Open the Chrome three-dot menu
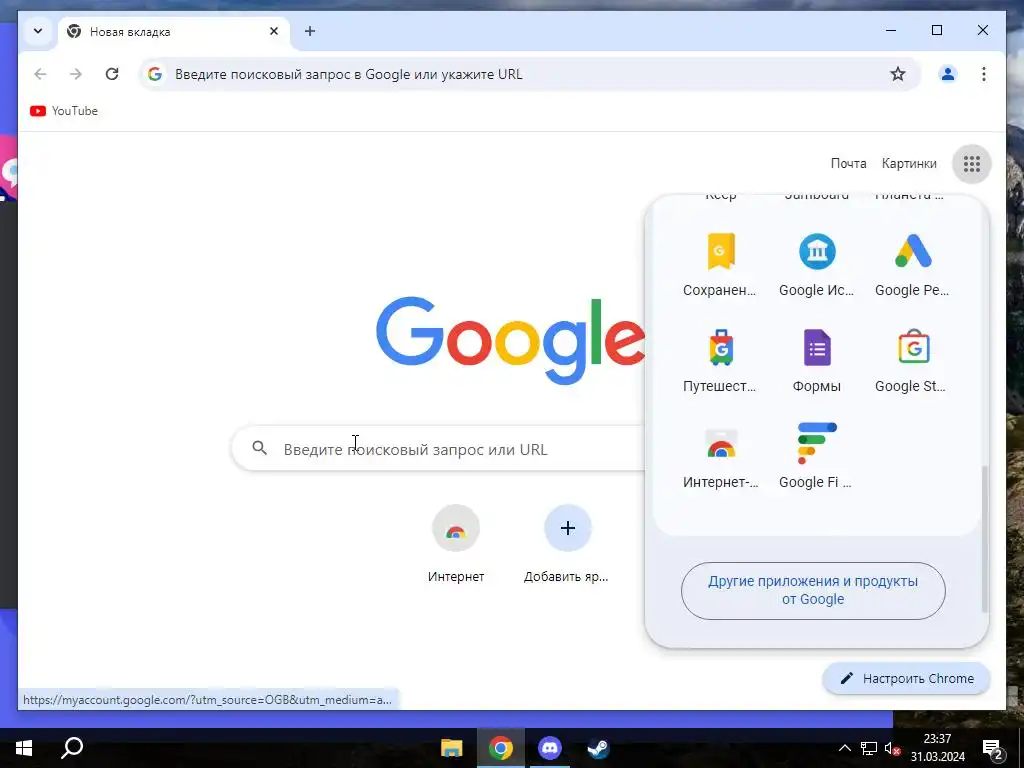Screen dimensions: 1024x768 (x=984, y=74)
